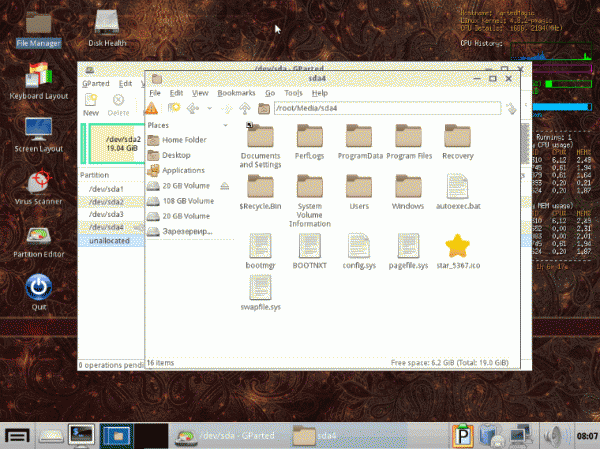Open the Partition Editor desktop shortcut

point(38,238)
